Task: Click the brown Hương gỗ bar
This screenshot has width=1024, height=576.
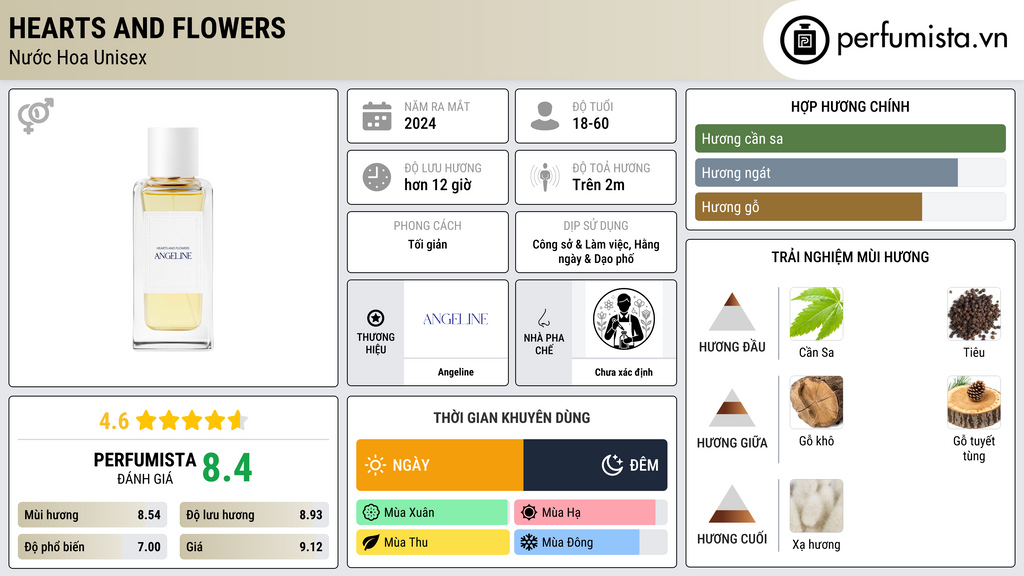Action: point(808,207)
